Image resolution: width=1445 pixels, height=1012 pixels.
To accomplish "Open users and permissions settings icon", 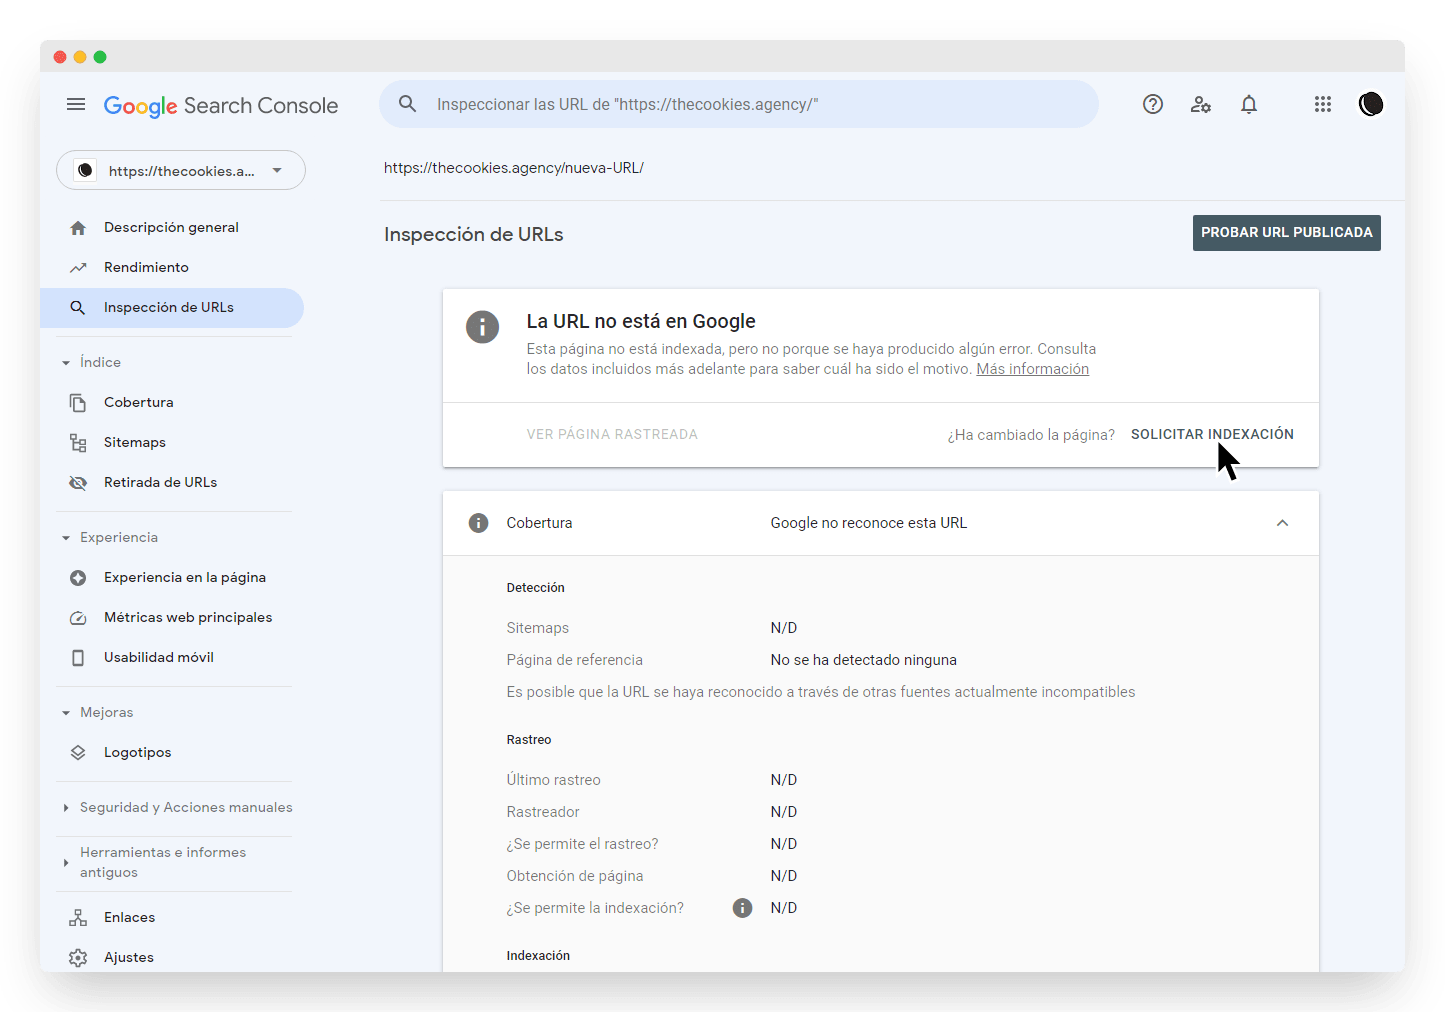I will coord(1201,104).
